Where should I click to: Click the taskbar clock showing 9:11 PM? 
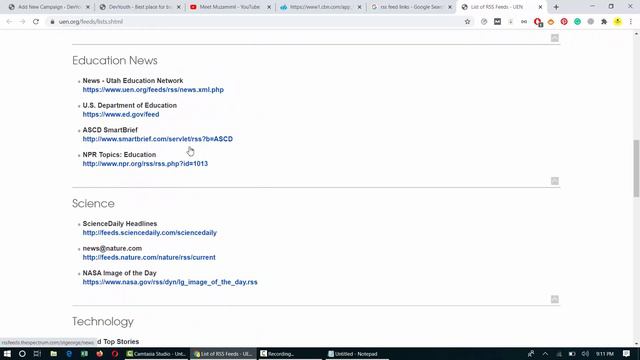604,354
